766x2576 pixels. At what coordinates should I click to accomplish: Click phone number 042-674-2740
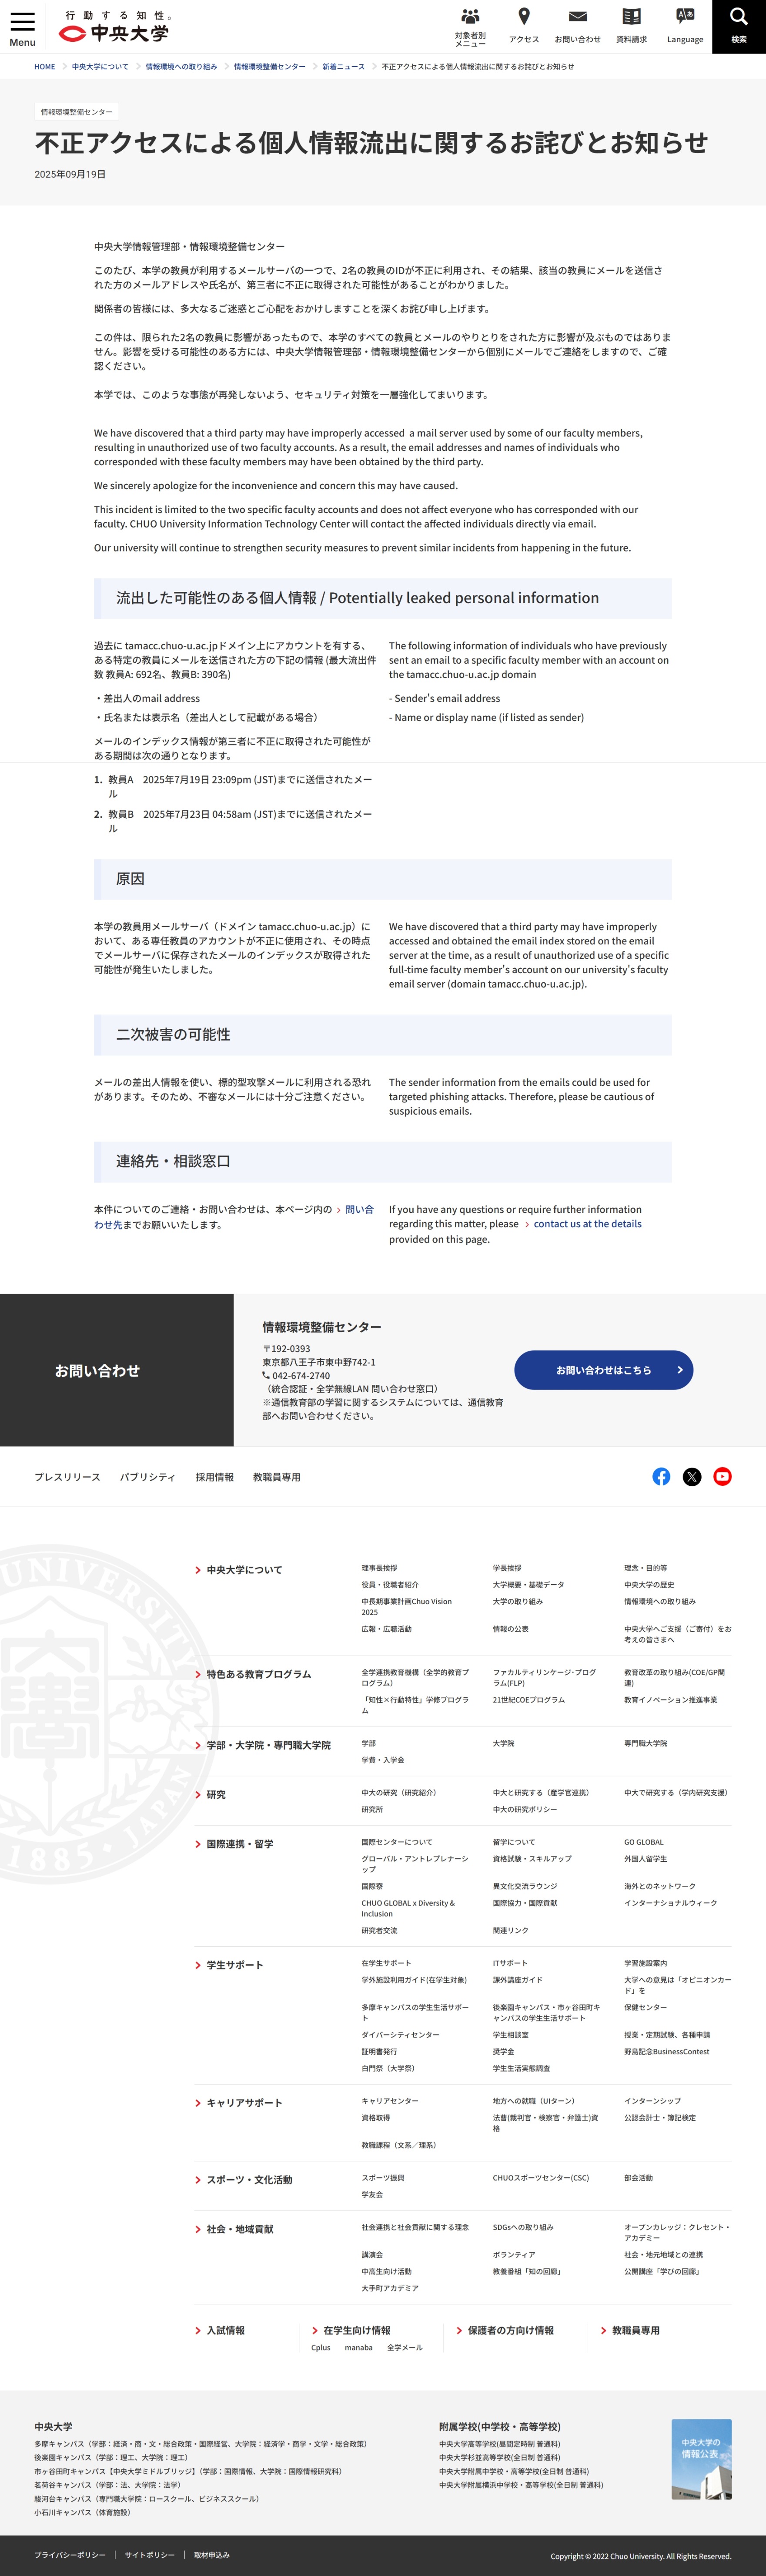pyautogui.click(x=300, y=1376)
